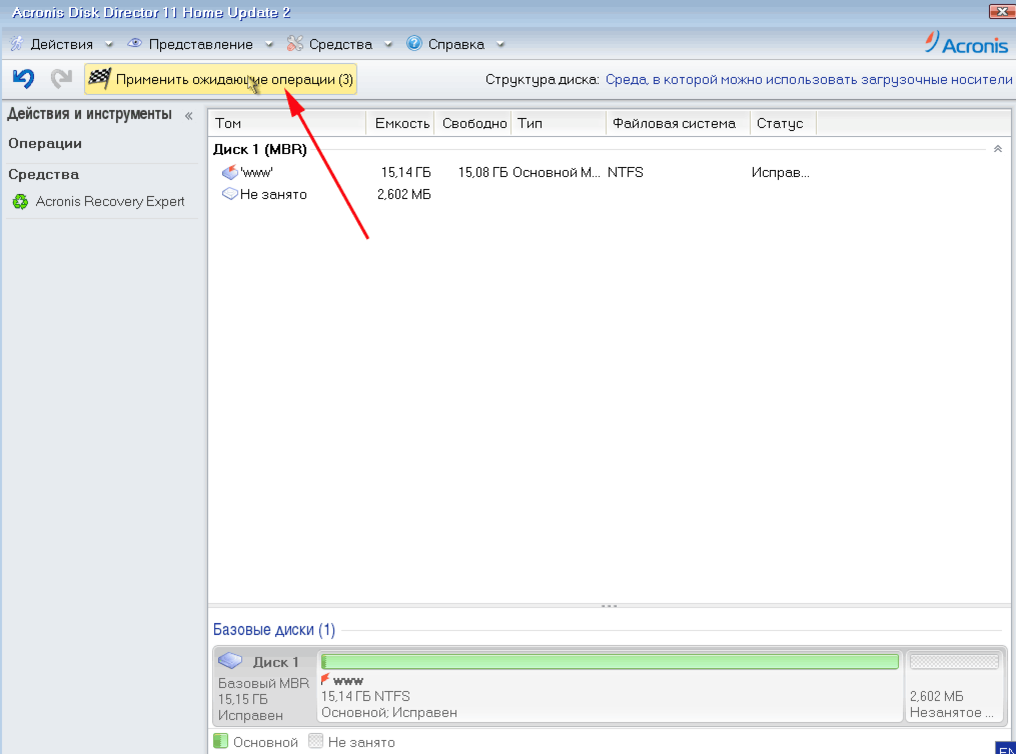Image resolution: width=1016 pixels, height=754 pixels.
Task: Click the Acronis Recovery Expert recycle icon
Action: coord(21,201)
